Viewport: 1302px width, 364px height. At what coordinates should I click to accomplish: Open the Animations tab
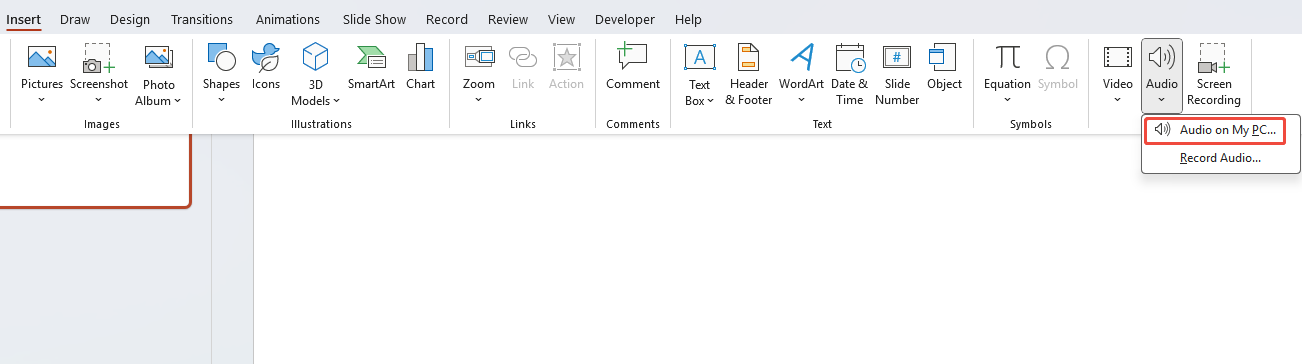coord(288,19)
